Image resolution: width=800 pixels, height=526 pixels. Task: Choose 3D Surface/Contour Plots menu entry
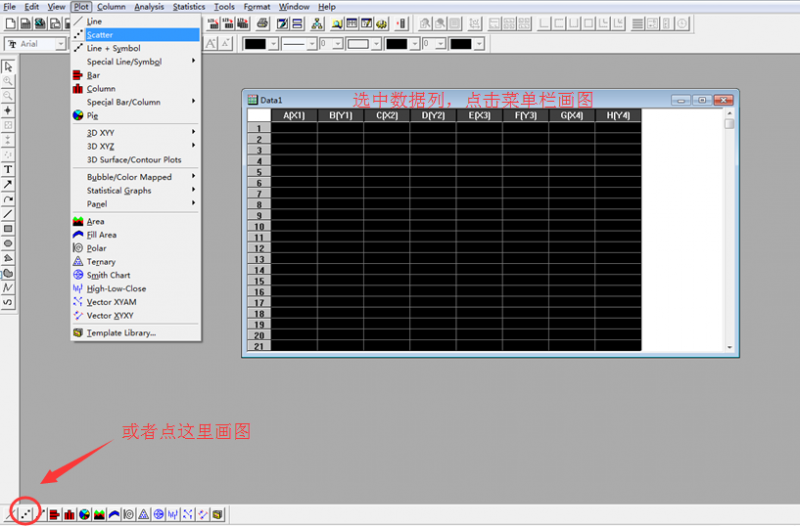pyautogui.click(x=135, y=160)
